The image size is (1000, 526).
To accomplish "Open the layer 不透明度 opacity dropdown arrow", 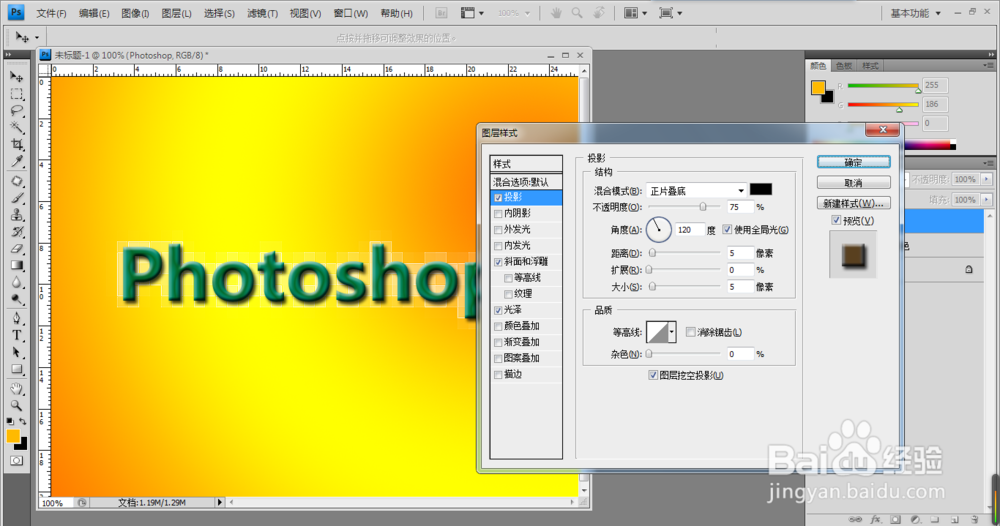I will coord(987,179).
